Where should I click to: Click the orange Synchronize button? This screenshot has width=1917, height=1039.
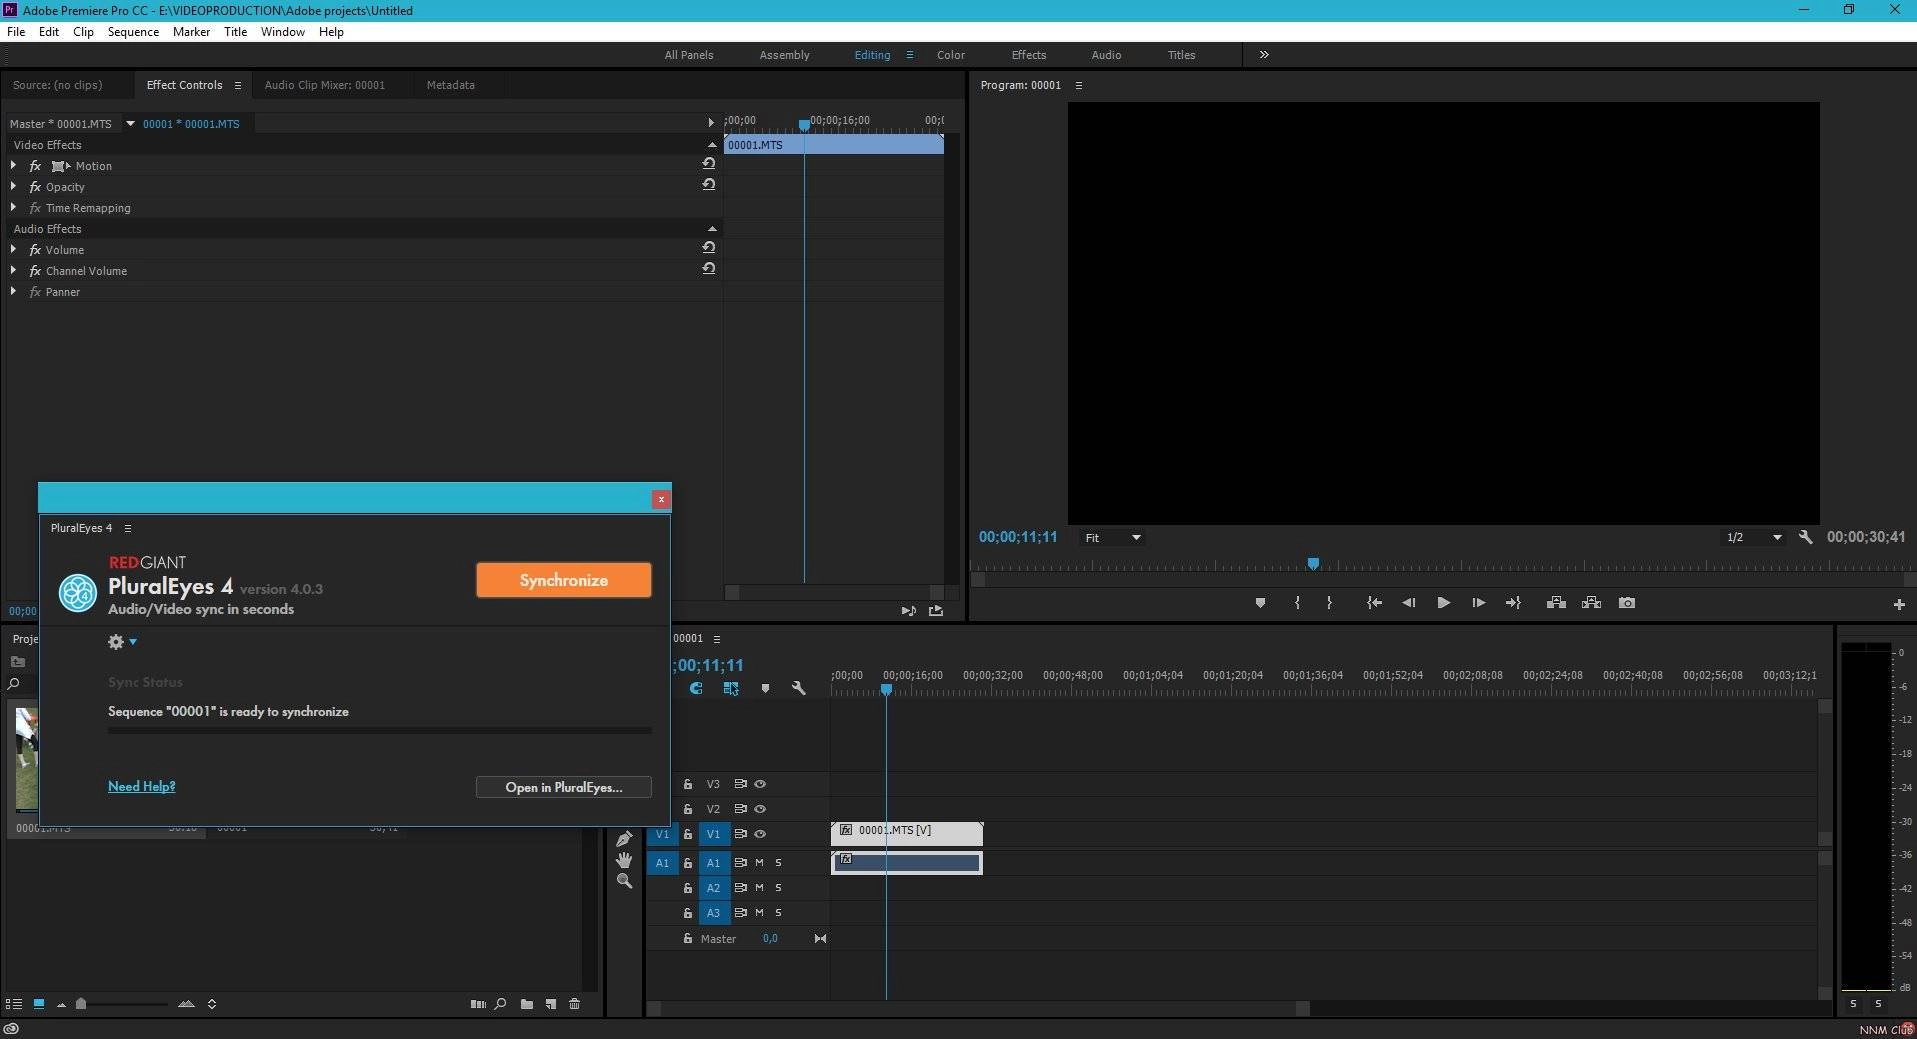click(564, 580)
